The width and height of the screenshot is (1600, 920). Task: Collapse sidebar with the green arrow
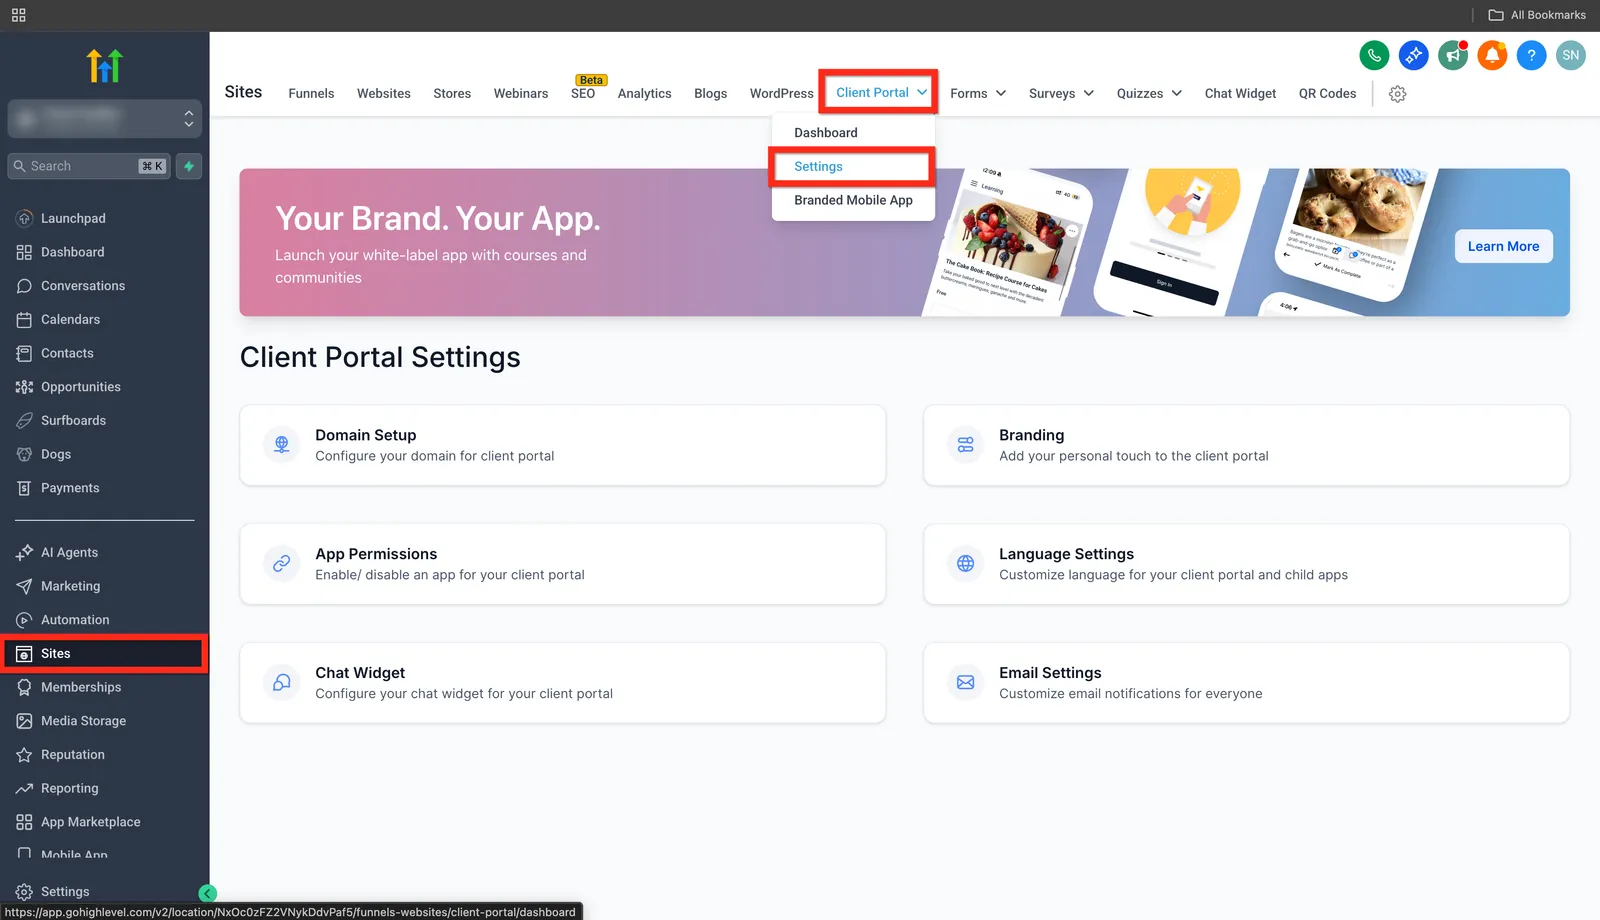(x=208, y=894)
